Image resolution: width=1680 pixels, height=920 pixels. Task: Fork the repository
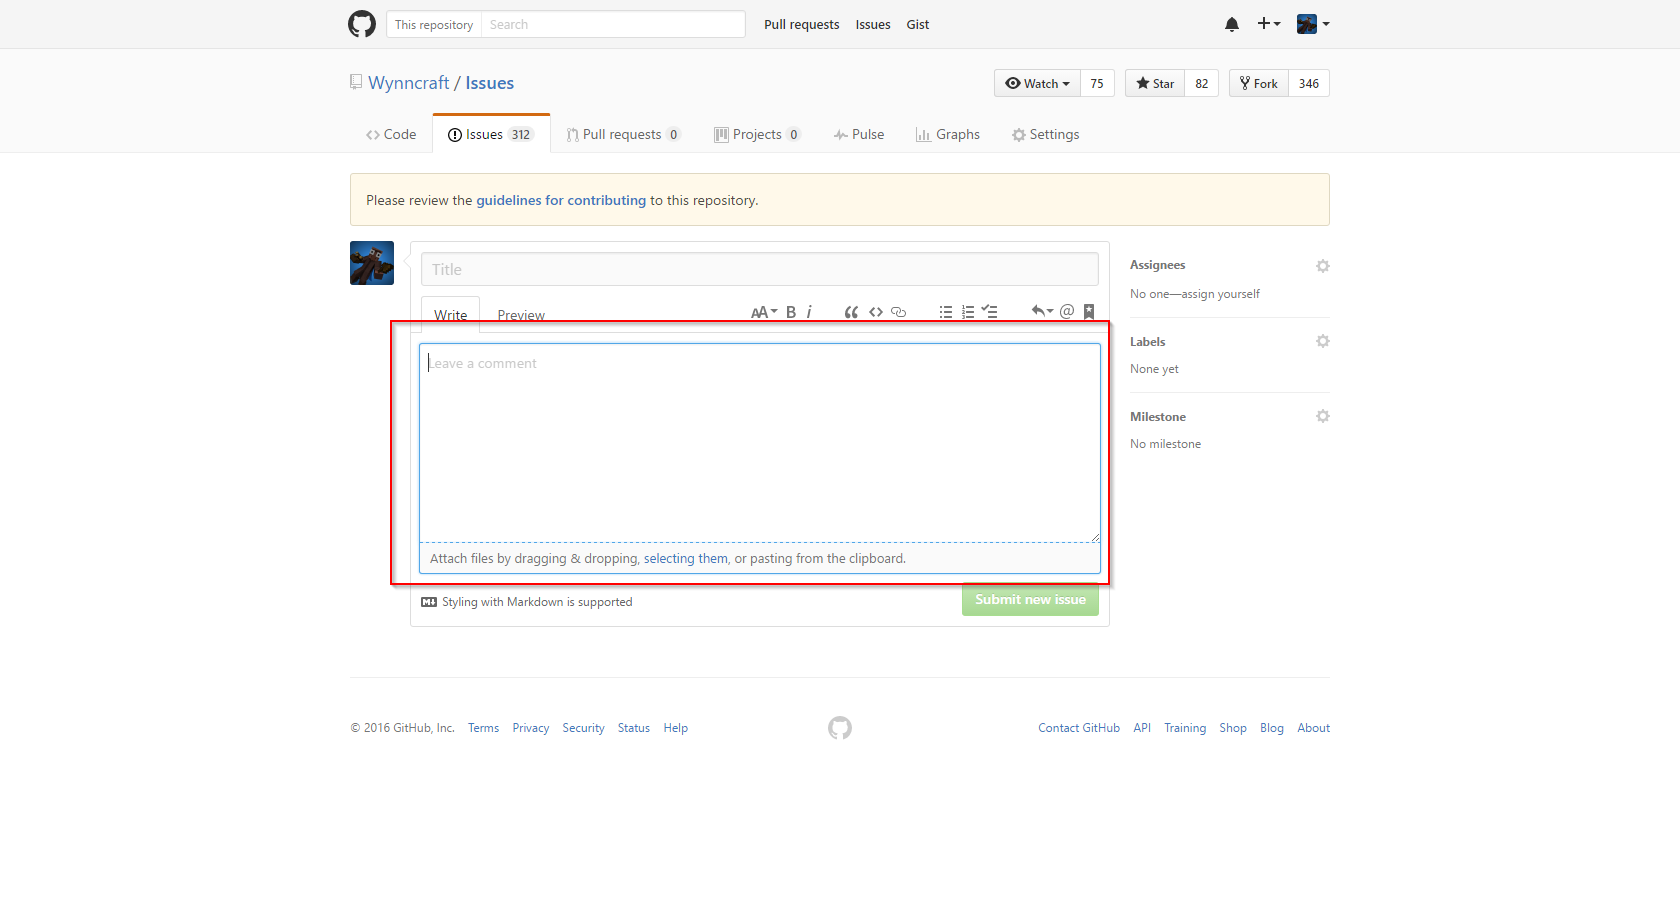click(1259, 83)
